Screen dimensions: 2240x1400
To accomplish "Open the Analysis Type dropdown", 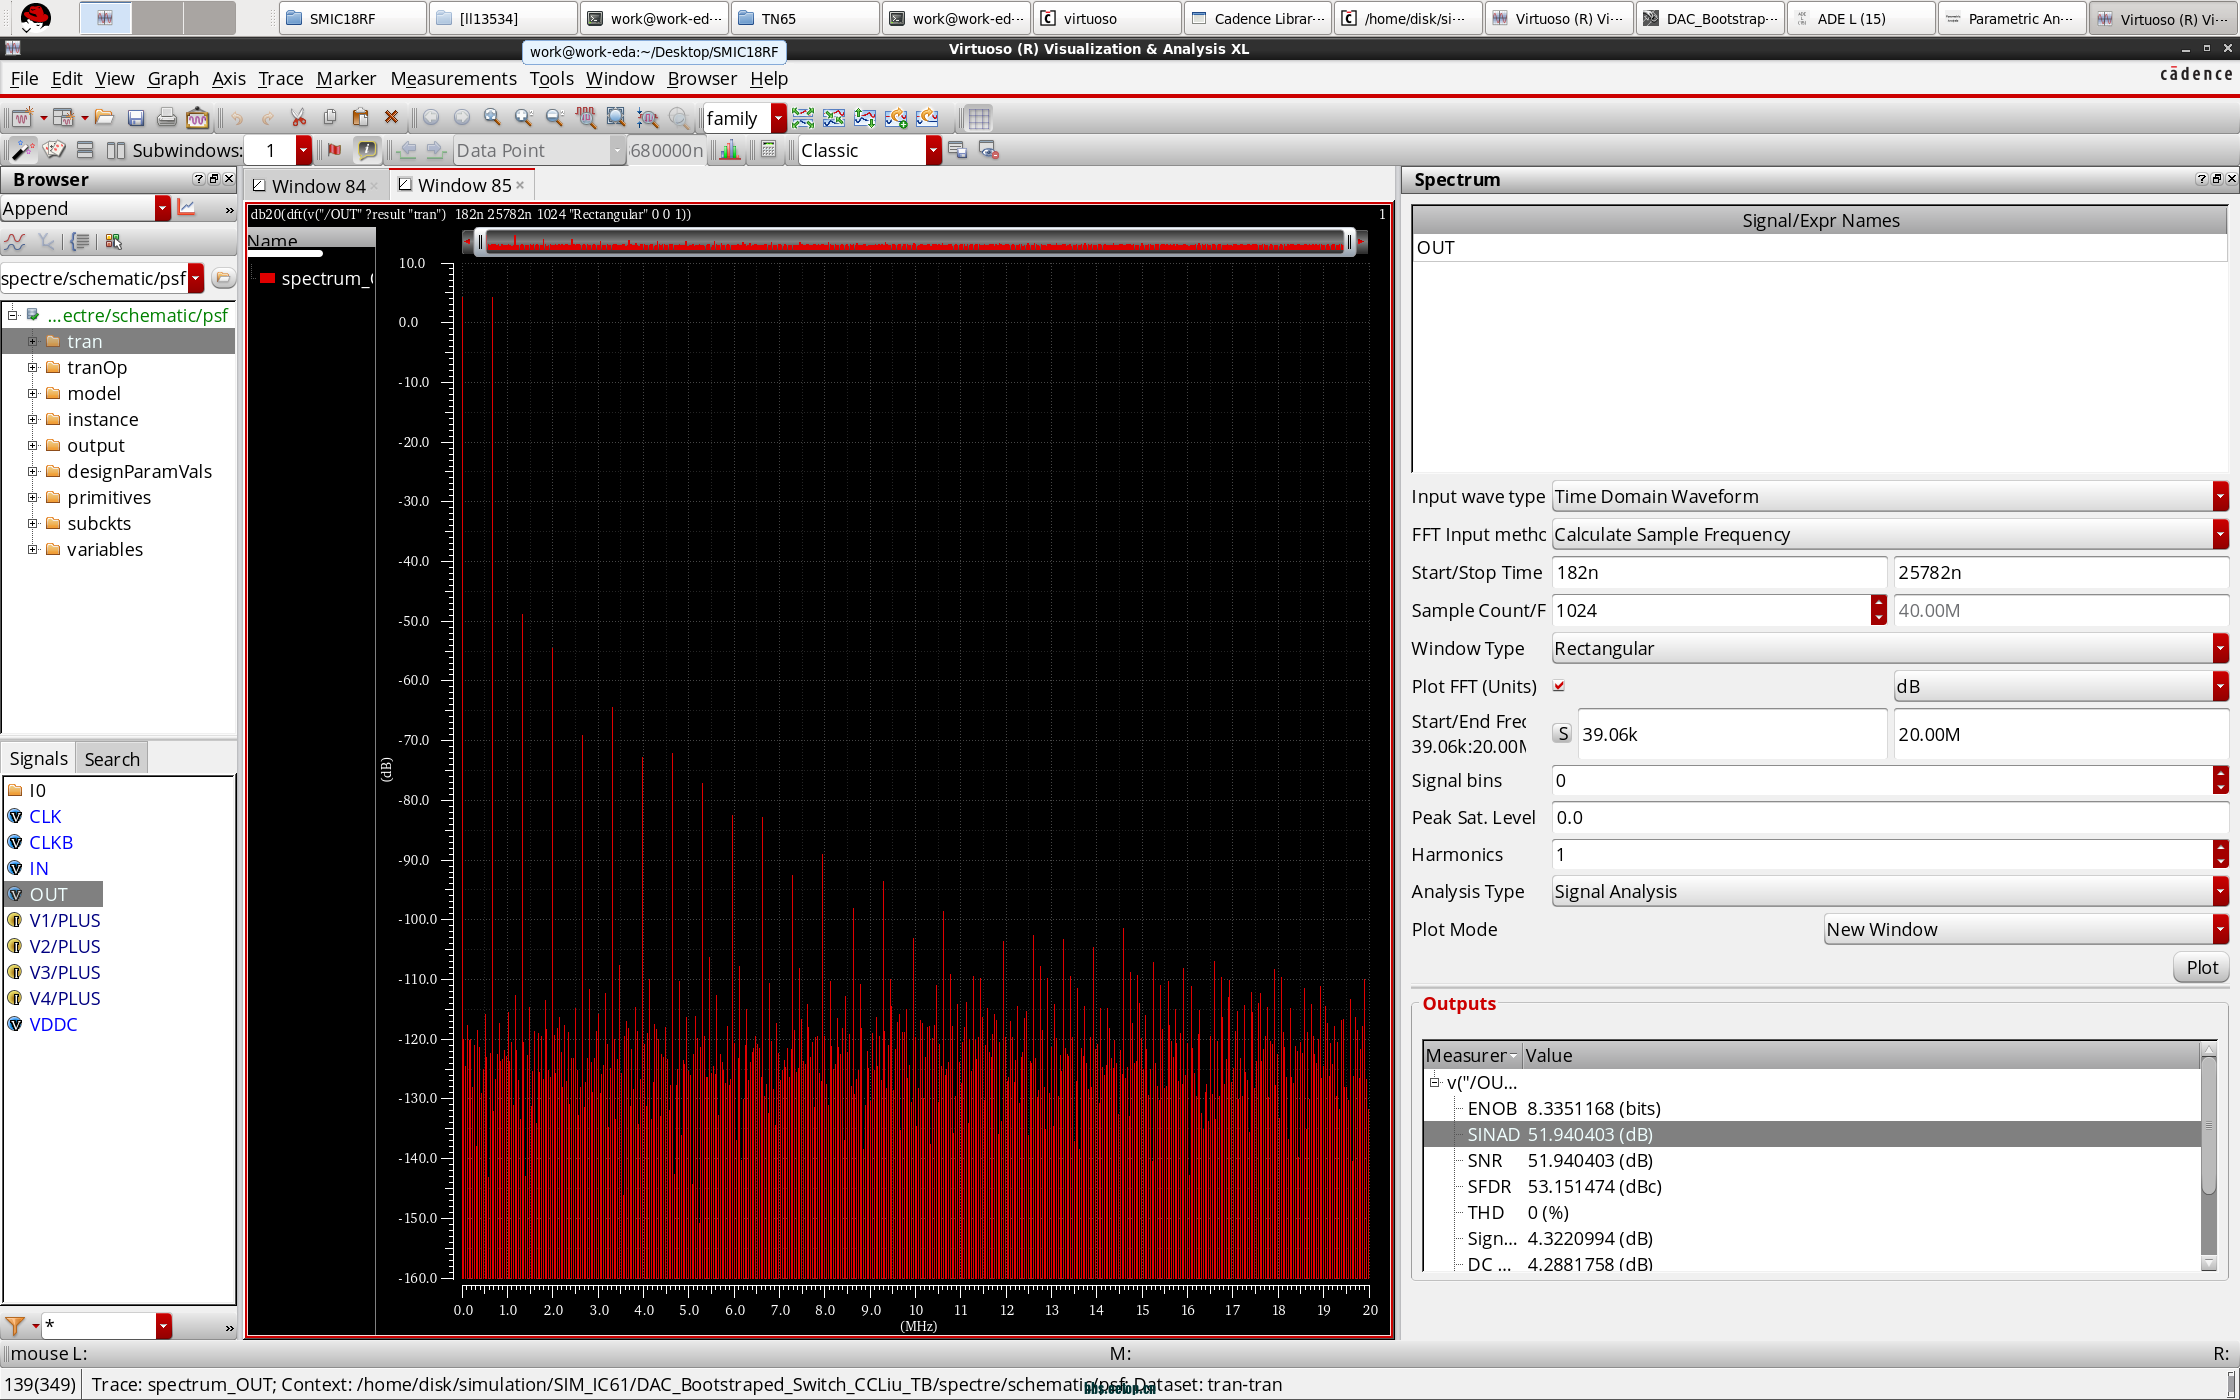I will coord(1890,891).
